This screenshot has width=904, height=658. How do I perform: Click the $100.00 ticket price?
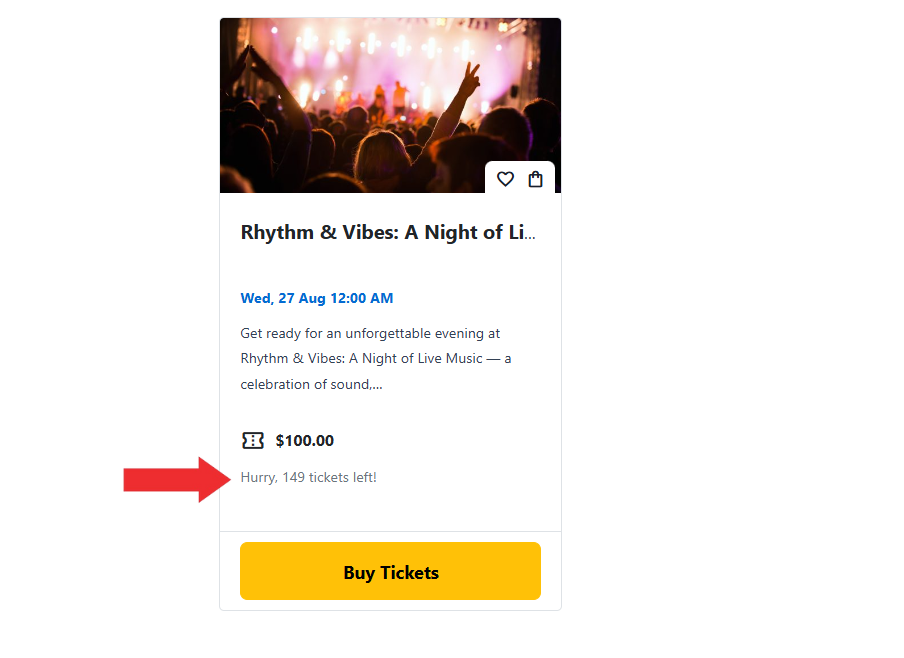305,440
